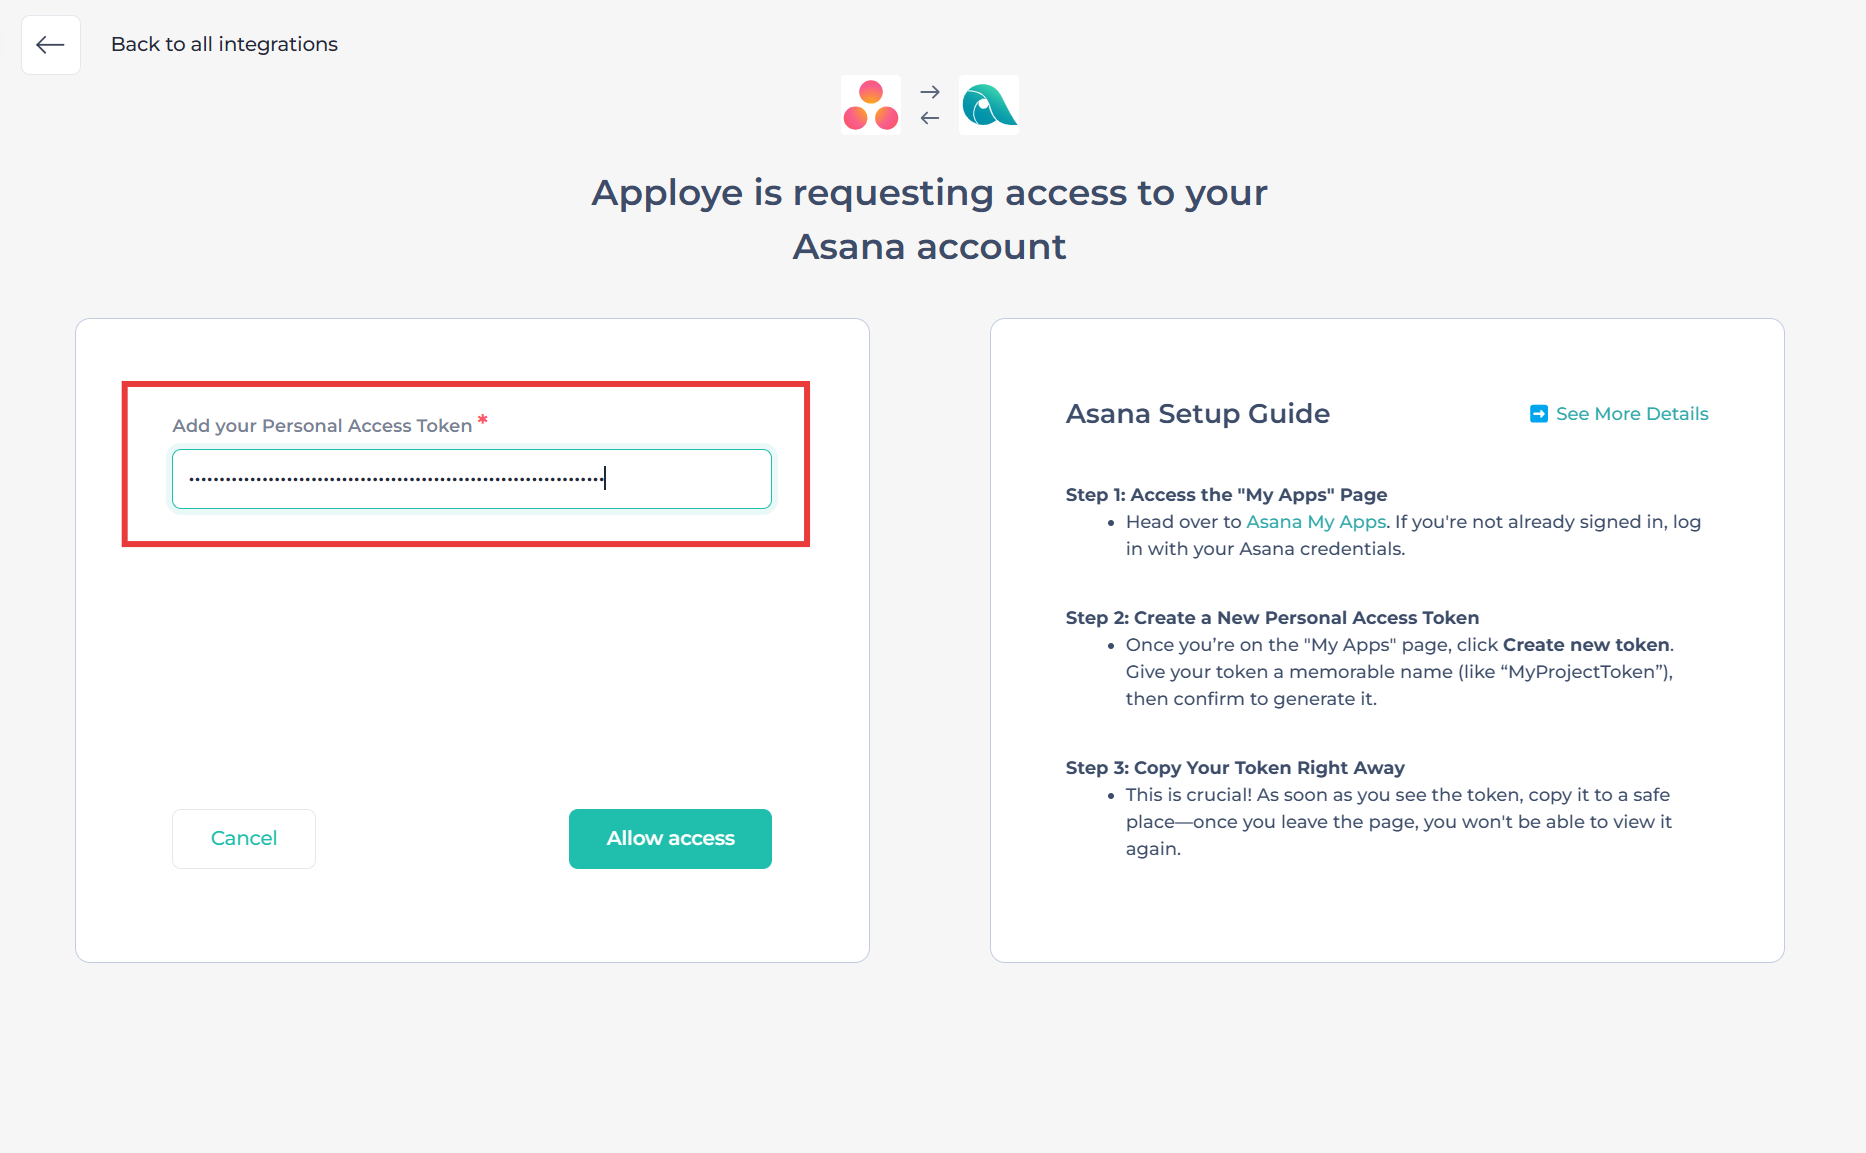
Task: Click the Step 2 Create New Token heading
Action: click(1272, 618)
